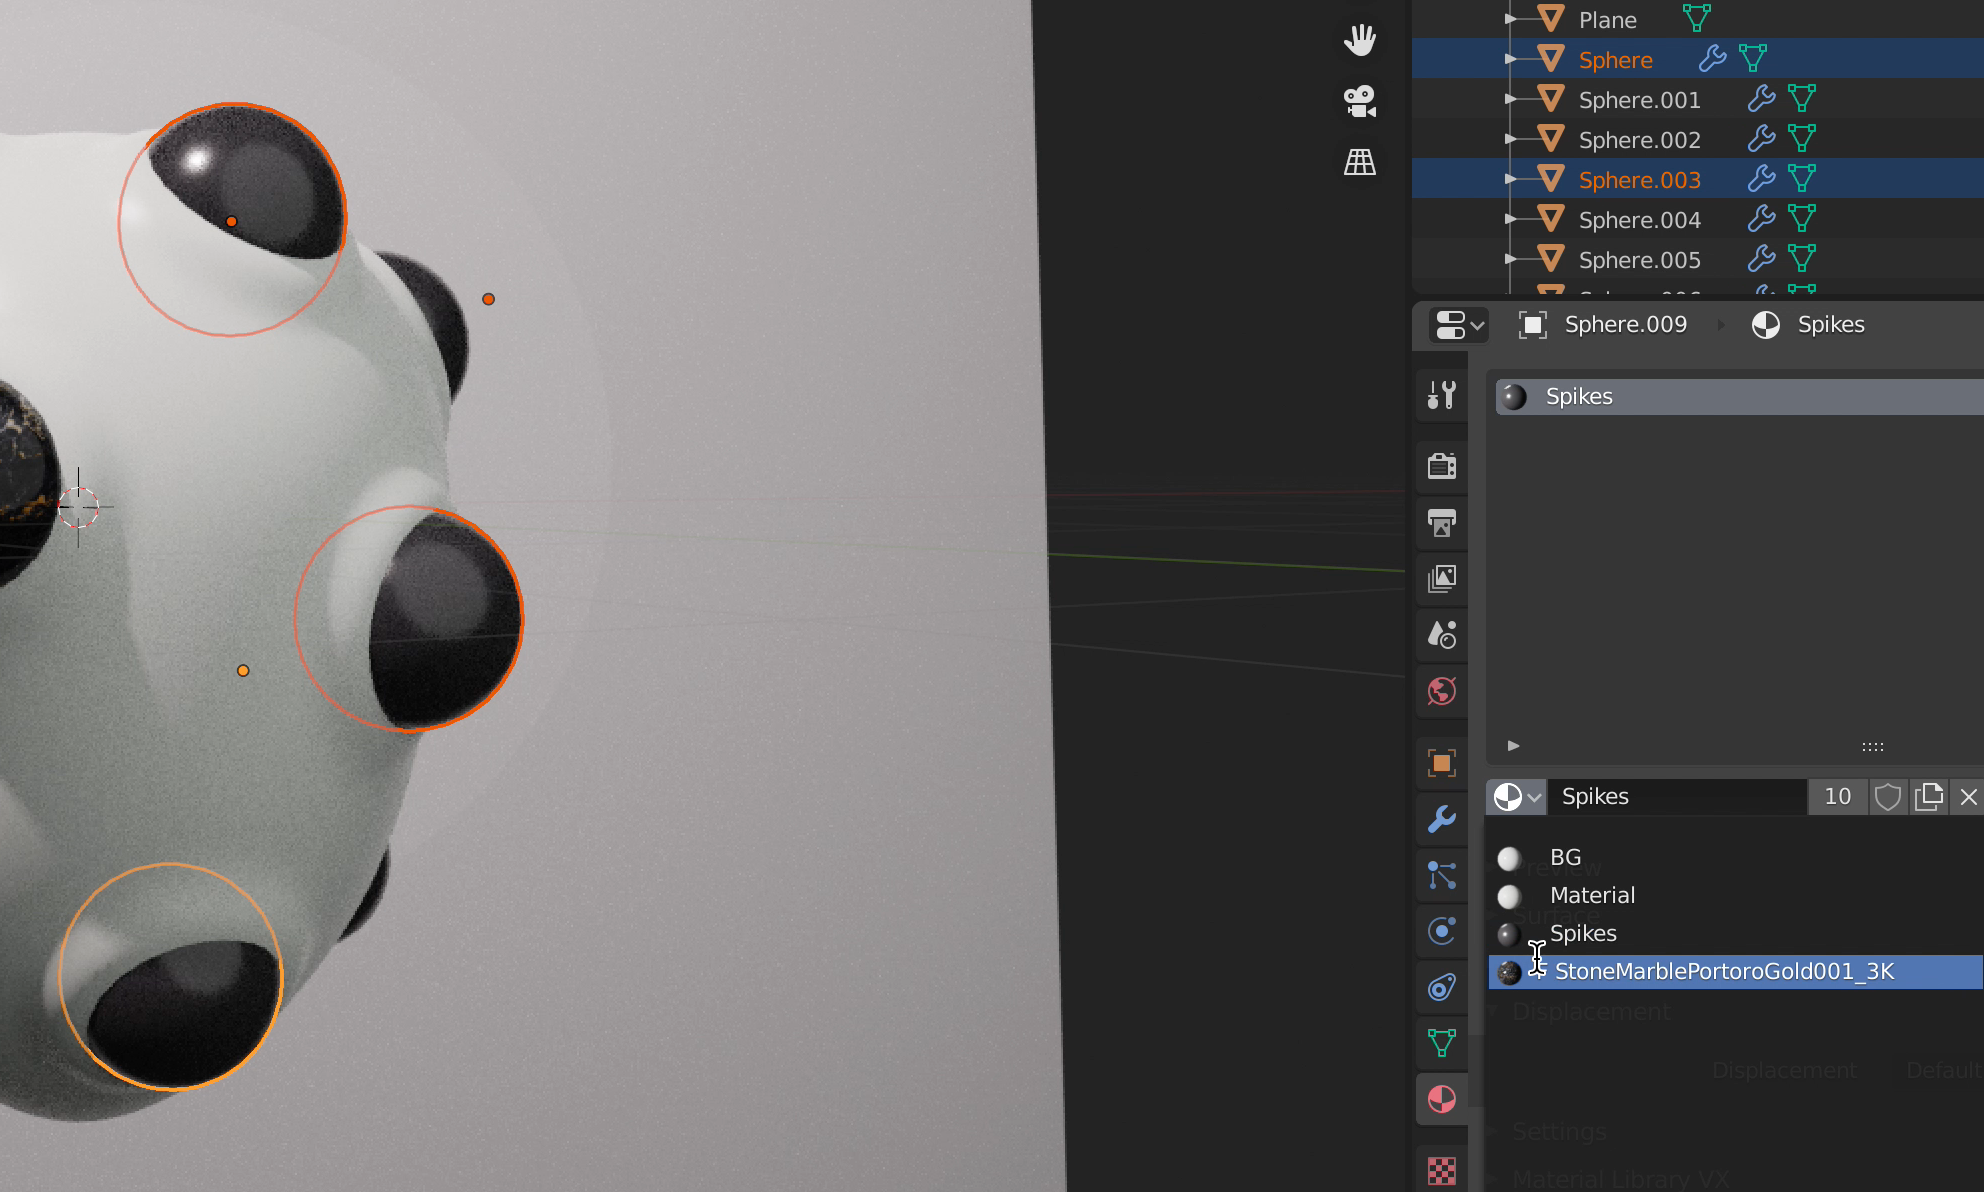
Task: Open the browse material dropdown button
Action: point(1516,797)
